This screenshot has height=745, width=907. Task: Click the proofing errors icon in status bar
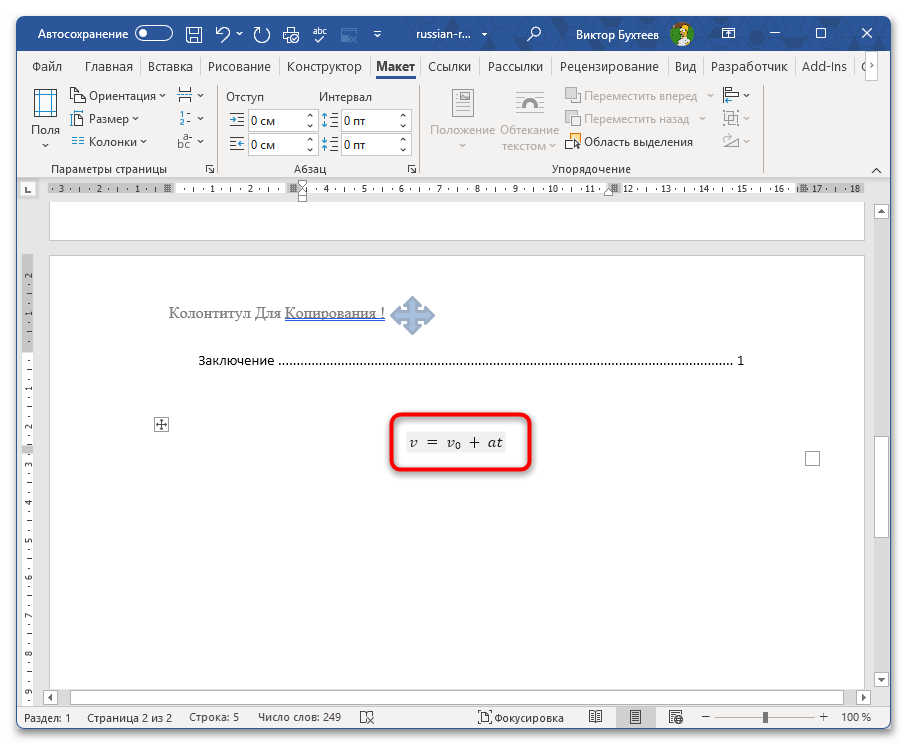[367, 717]
